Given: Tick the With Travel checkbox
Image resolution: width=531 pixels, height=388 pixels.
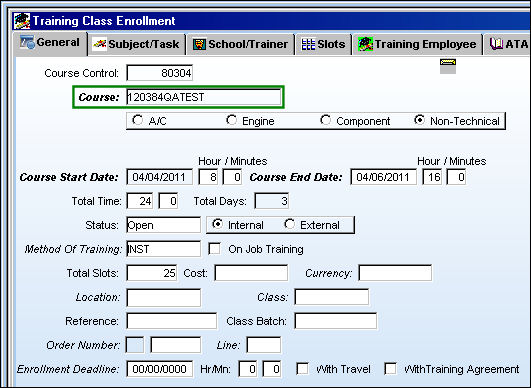Looking at the screenshot, I should [302, 369].
